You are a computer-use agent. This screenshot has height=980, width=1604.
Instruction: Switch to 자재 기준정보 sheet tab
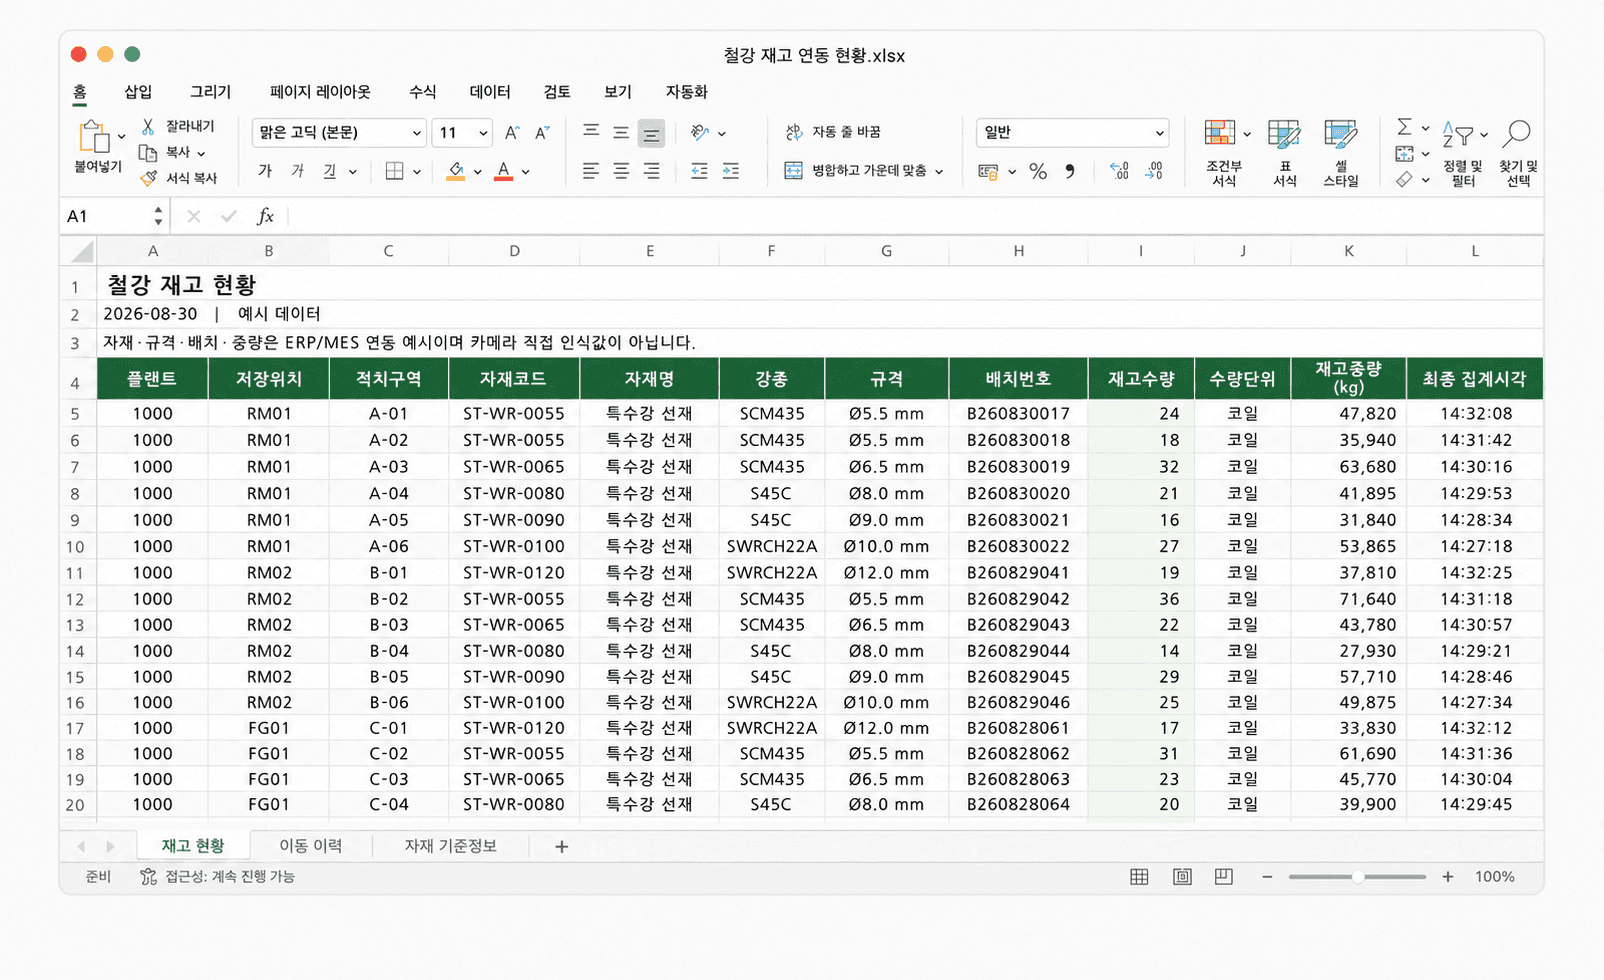coord(450,846)
